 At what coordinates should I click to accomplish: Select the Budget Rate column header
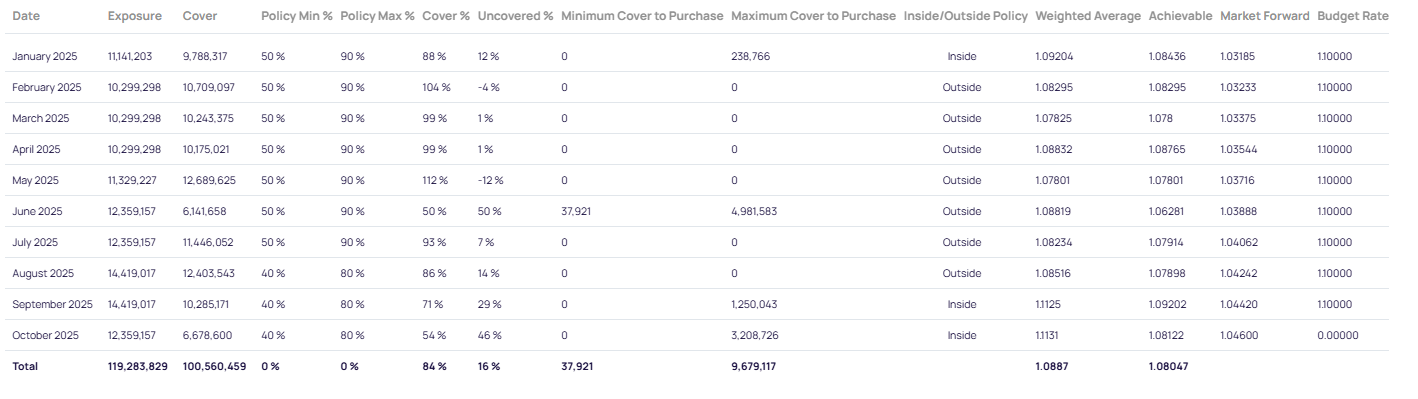click(x=1353, y=17)
